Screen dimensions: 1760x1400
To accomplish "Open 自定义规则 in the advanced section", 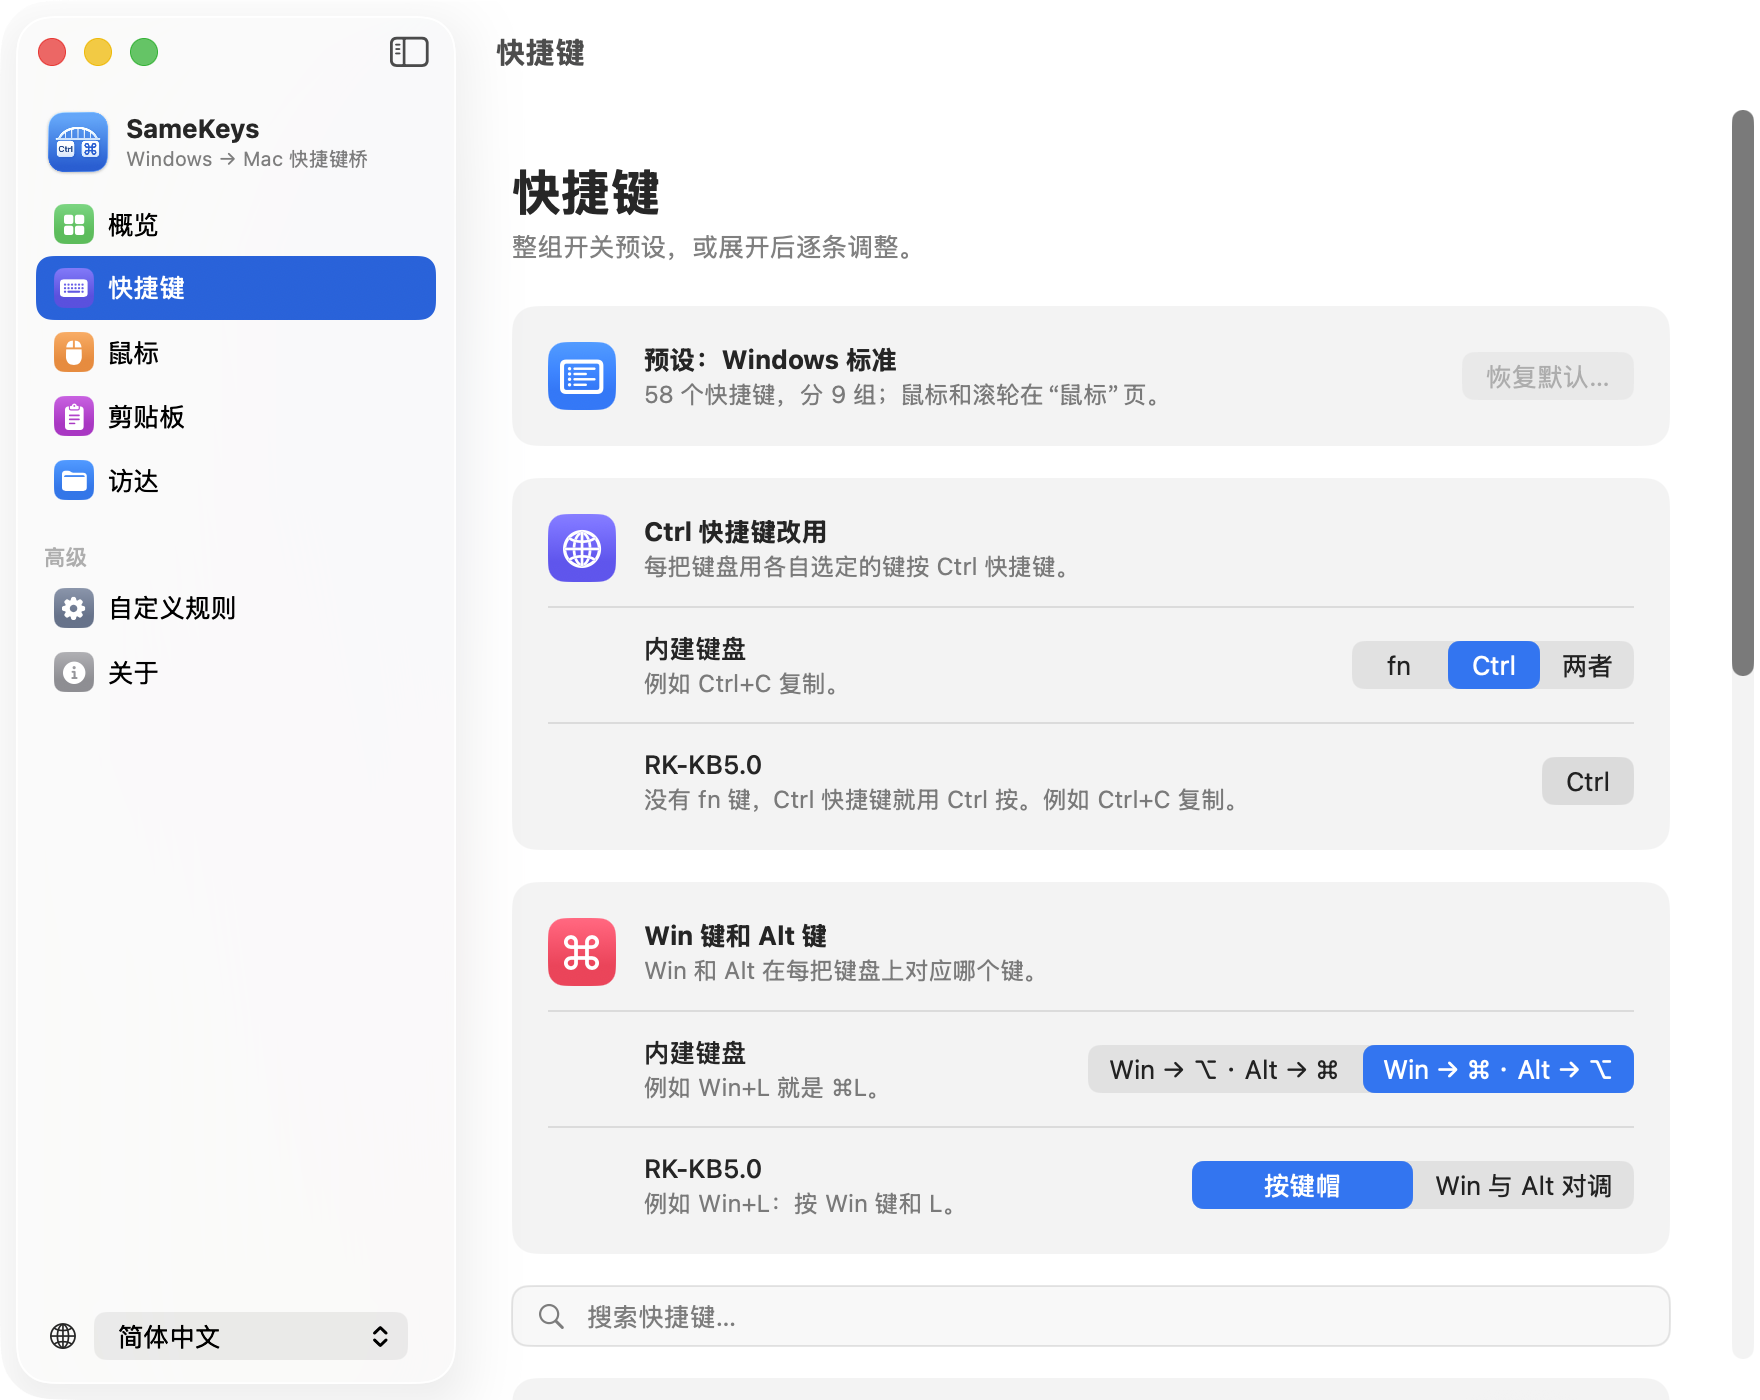I will click(236, 608).
